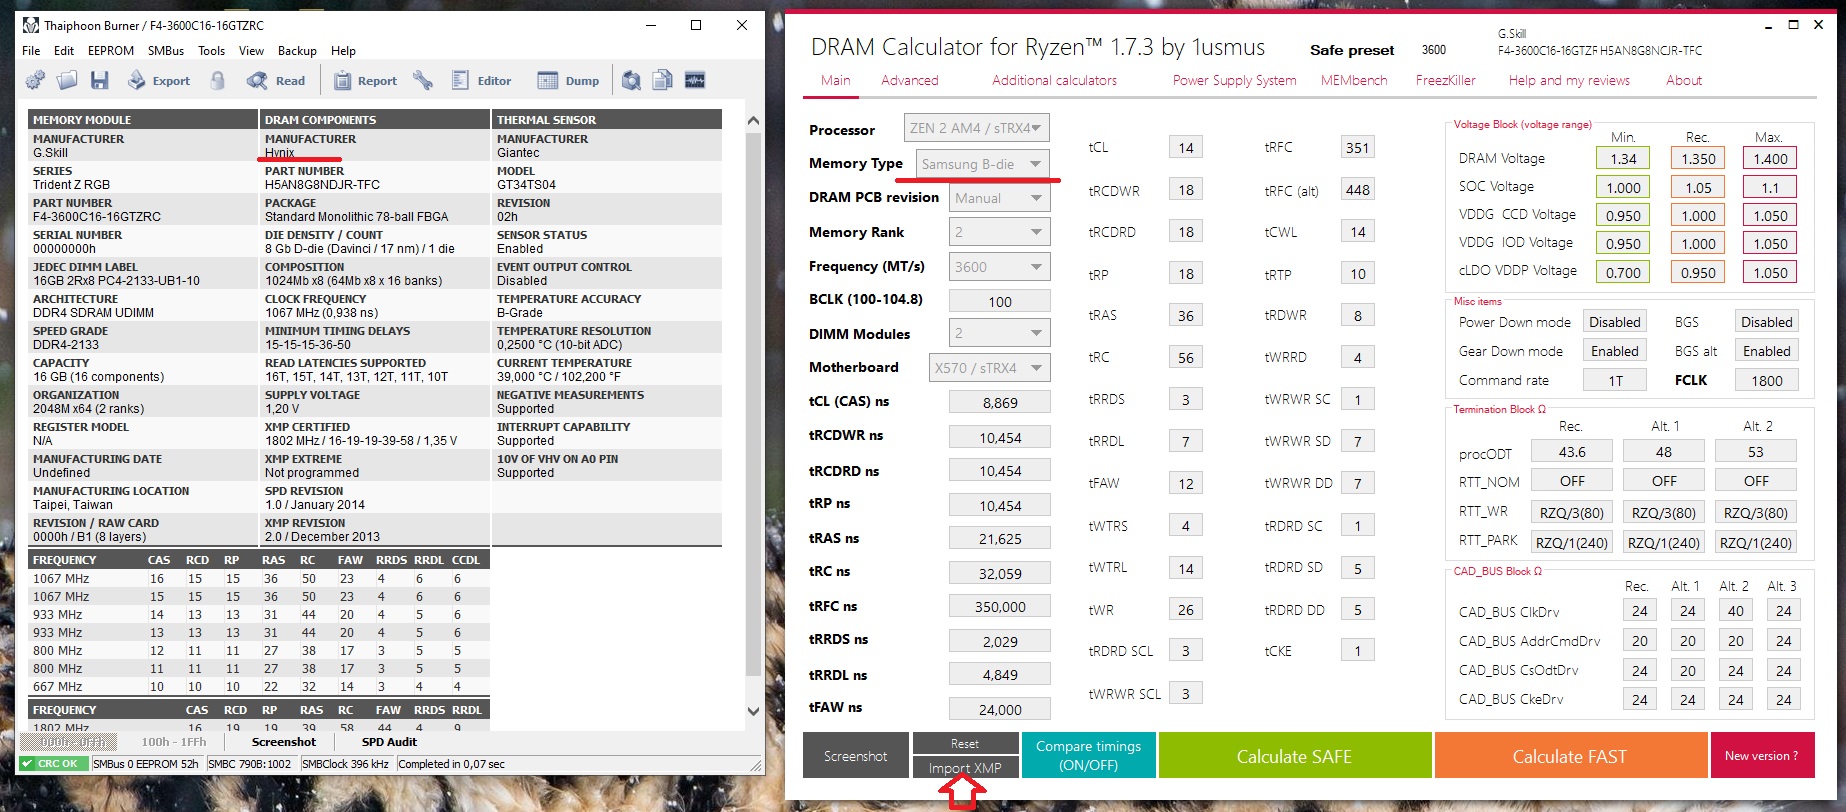Click the DRAM Voltage Rec. value 1.350
The width and height of the screenshot is (1846, 812).
pos(1698,158)
